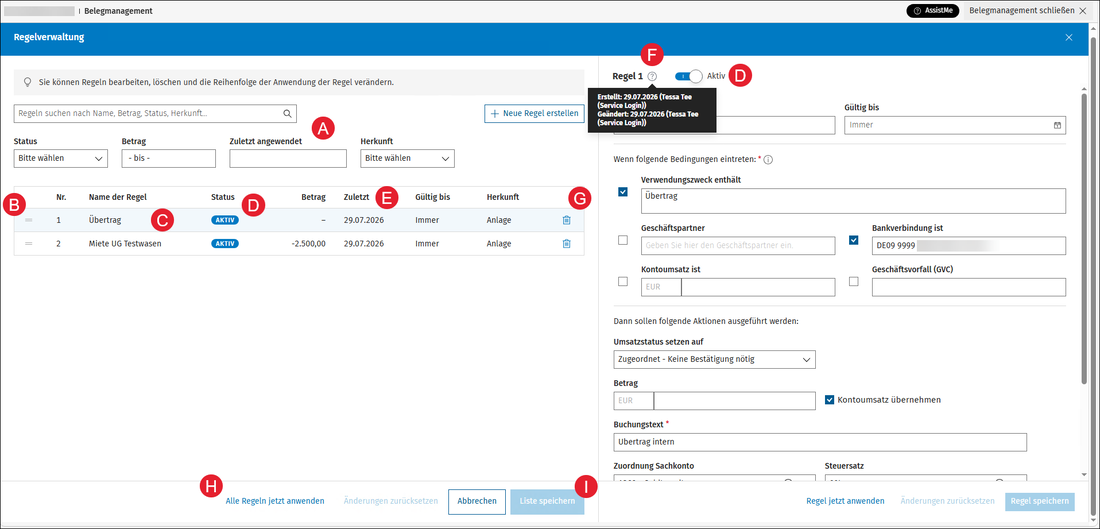Show info icon next to conditions heading
1100x529 pixels.
pos(768,159)
